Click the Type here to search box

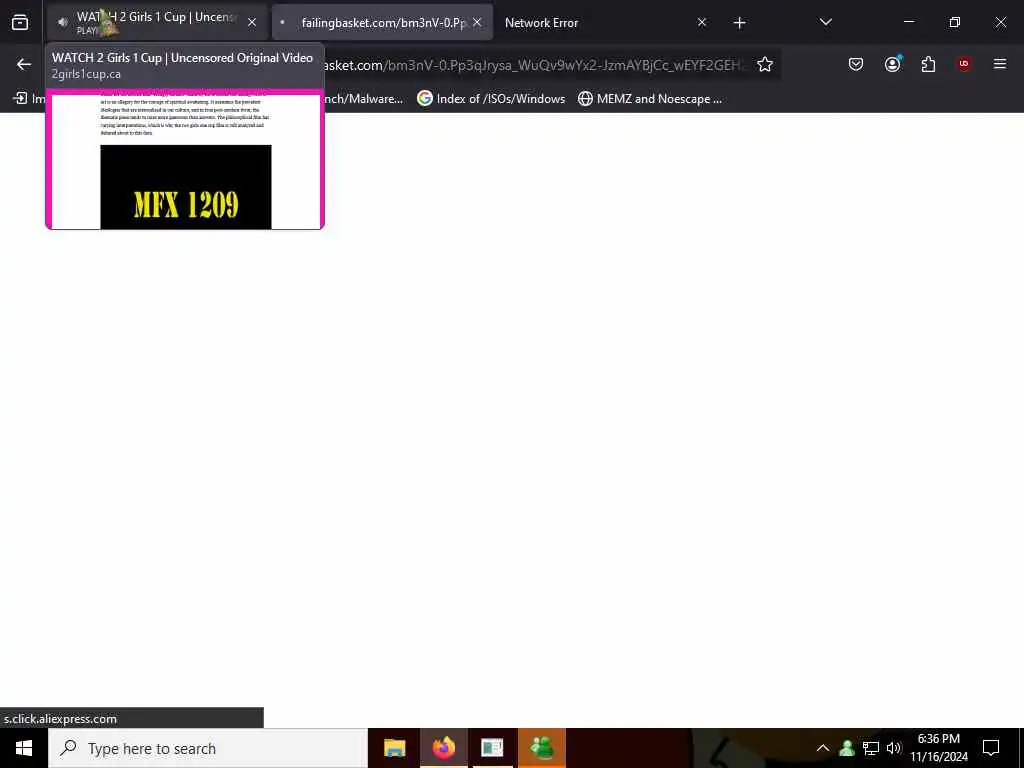208,748
